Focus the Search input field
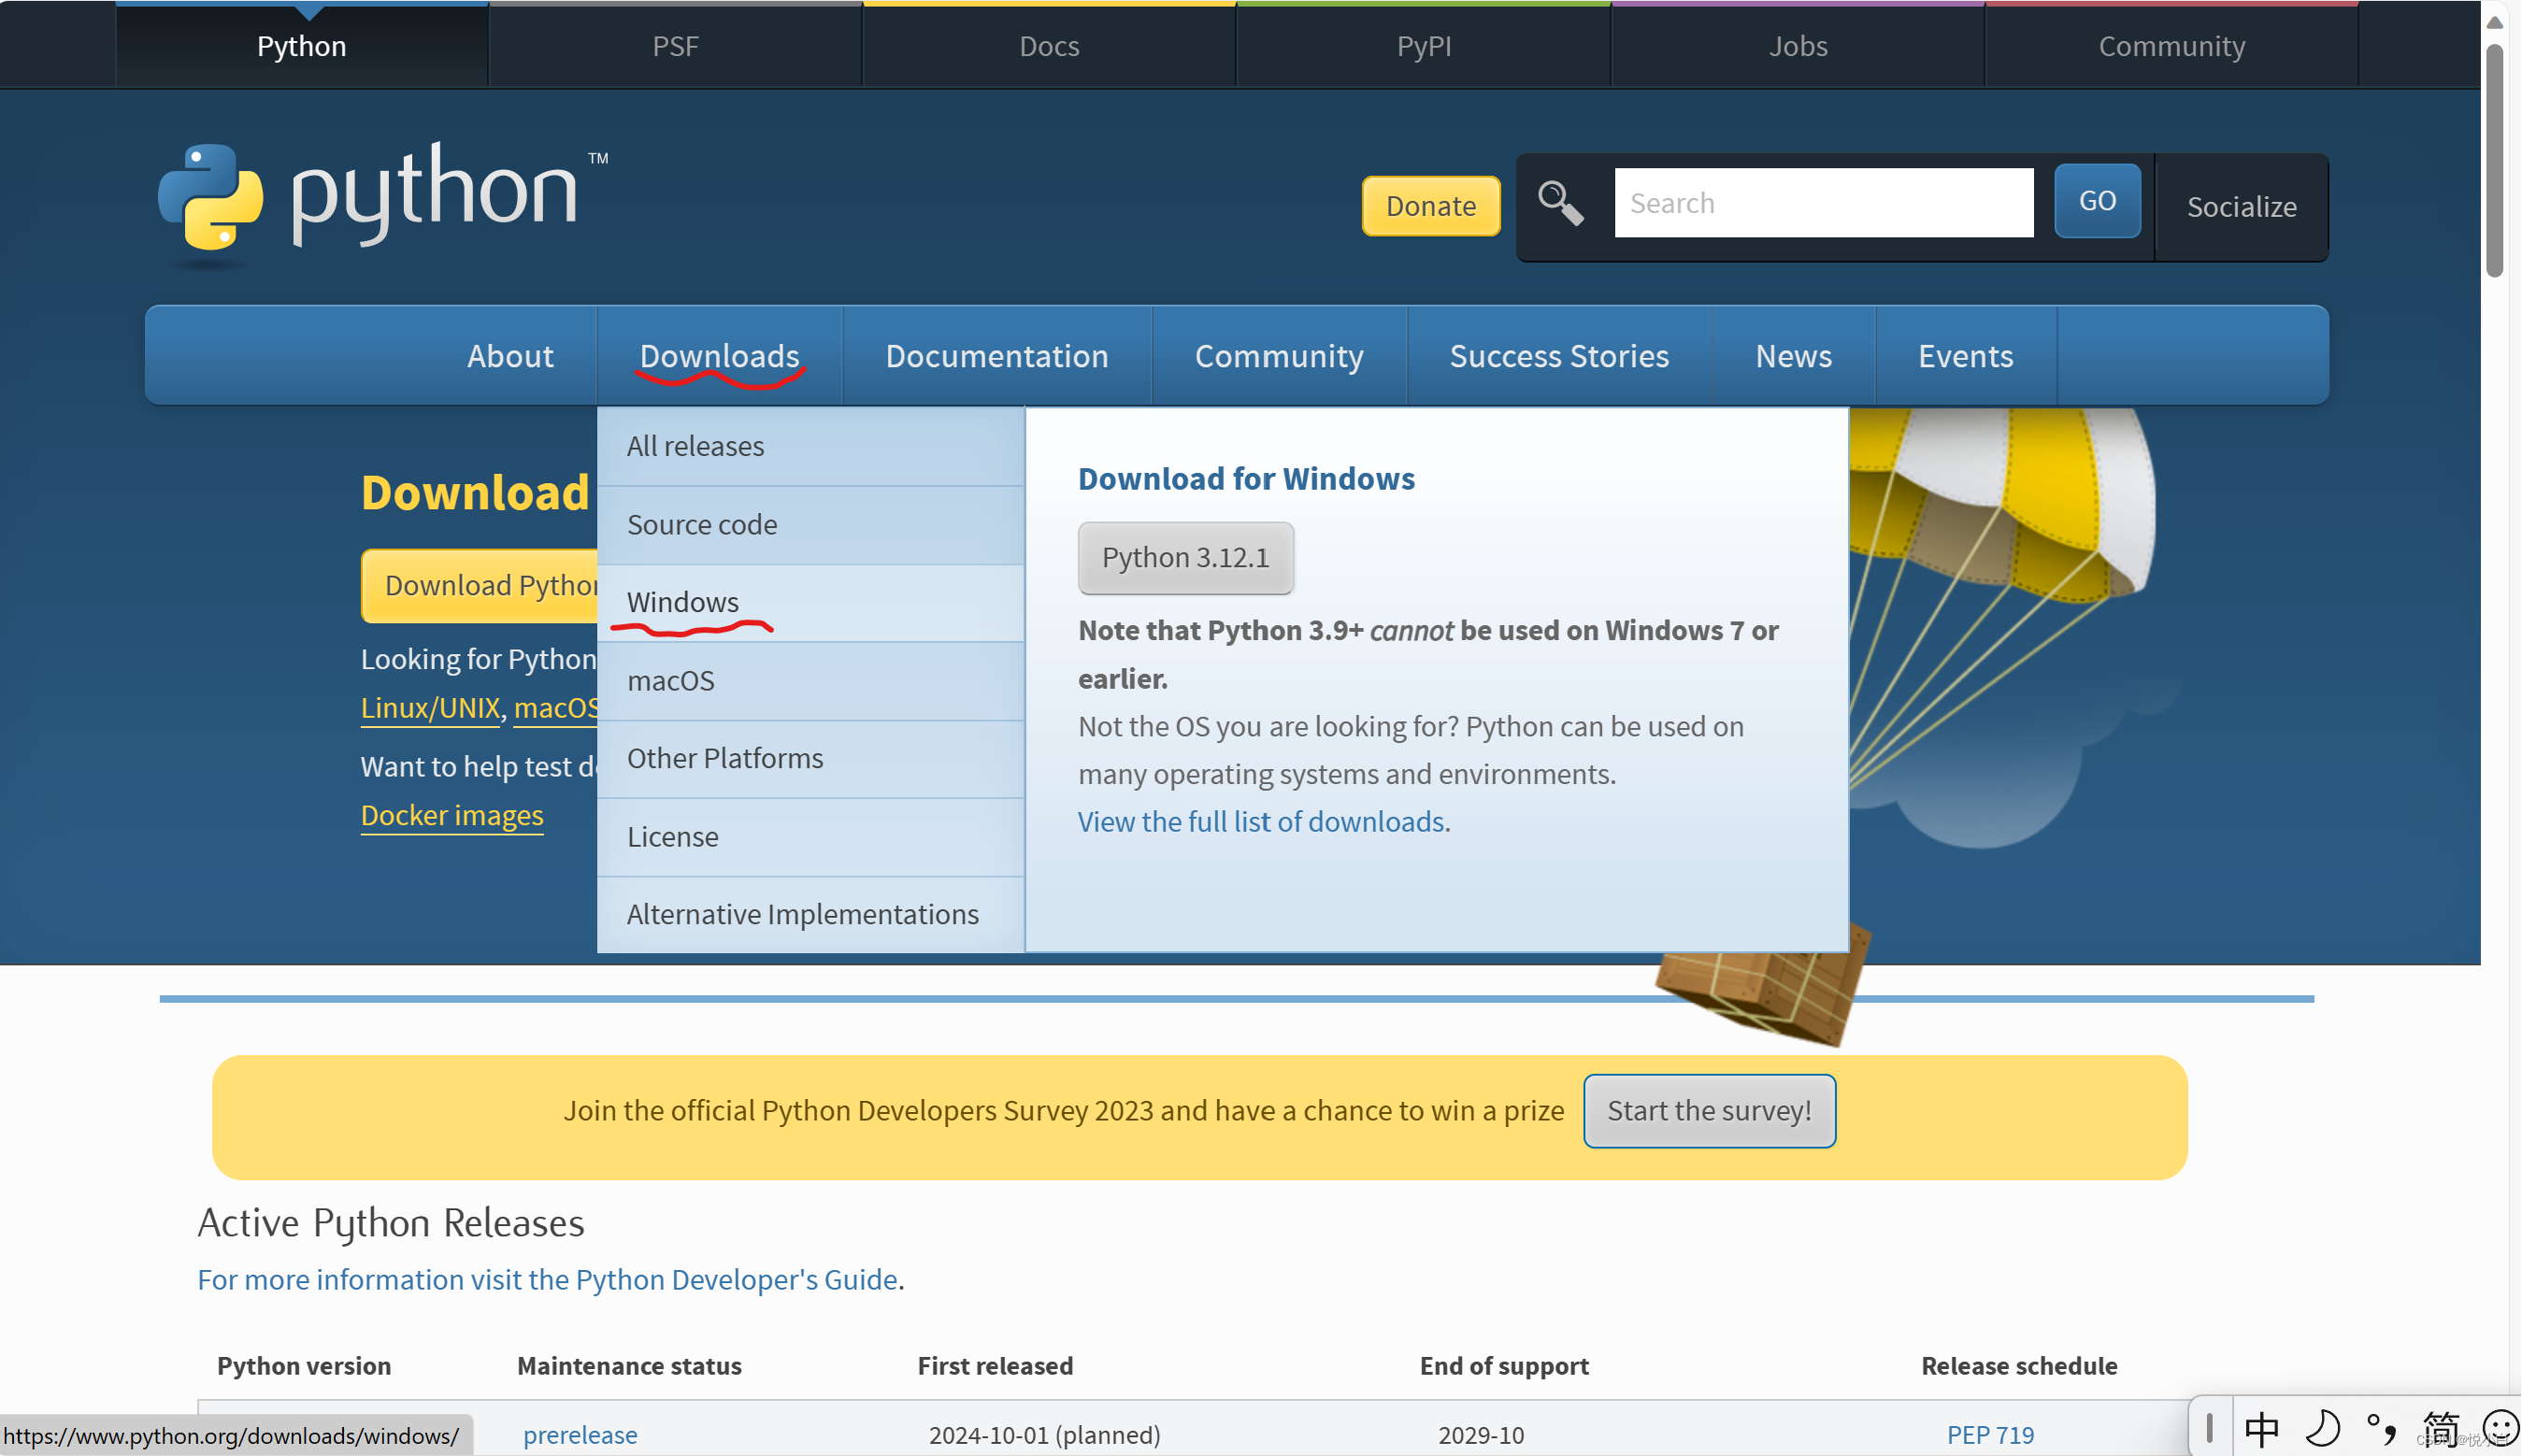This screenshot has height=1456, width=2522. (x=1824, y=203)
